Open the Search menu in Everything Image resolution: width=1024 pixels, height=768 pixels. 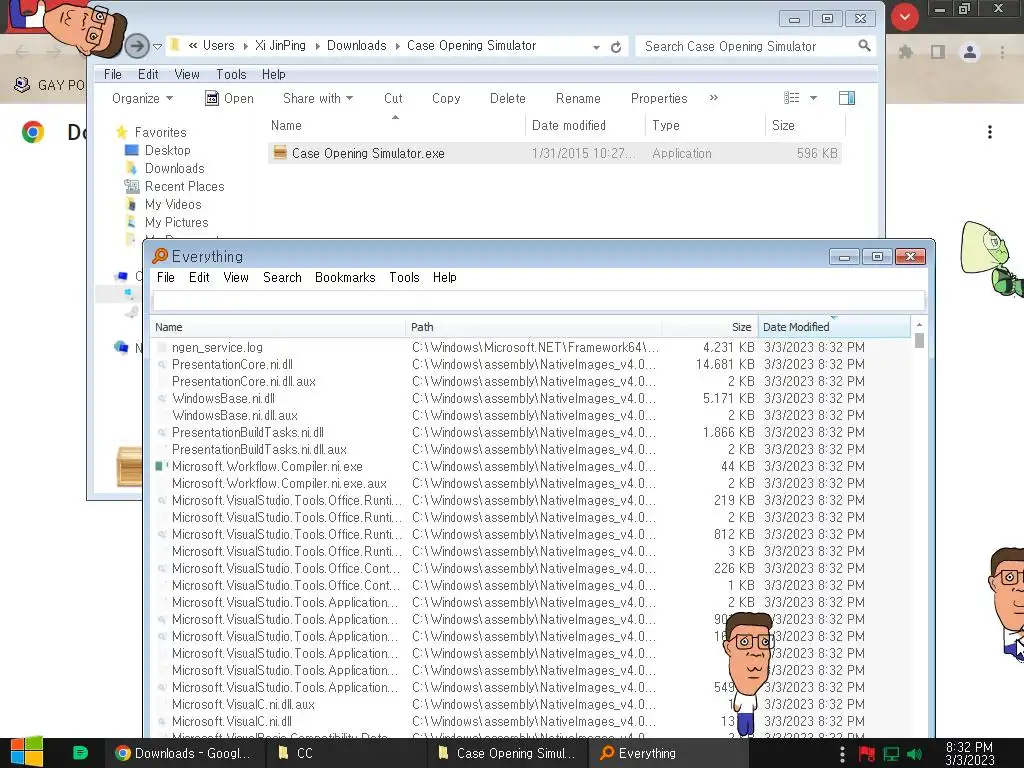[282, 277]
